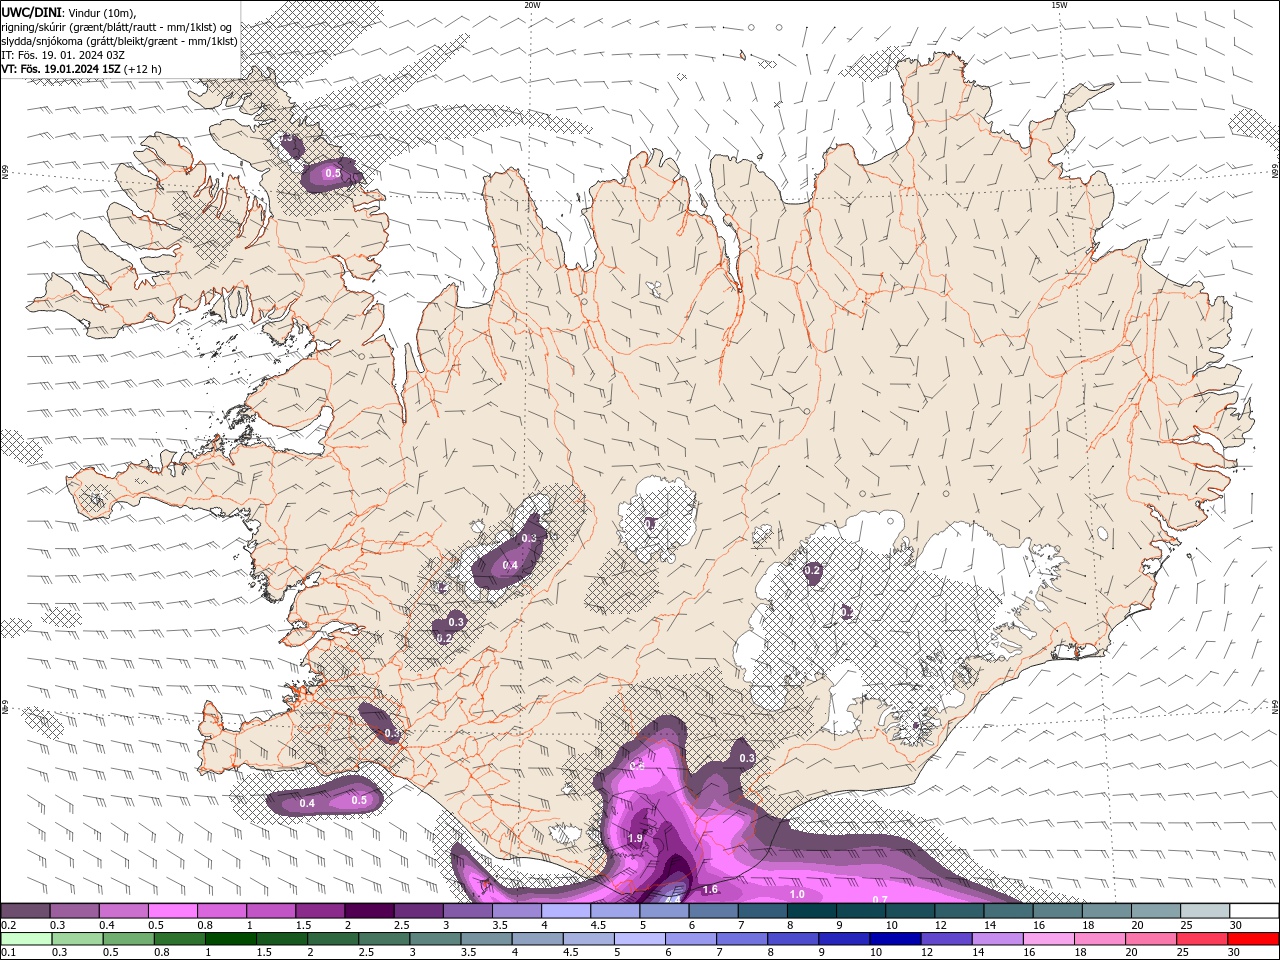Click the '0.1' label on the lower legend

click(8, 953)
